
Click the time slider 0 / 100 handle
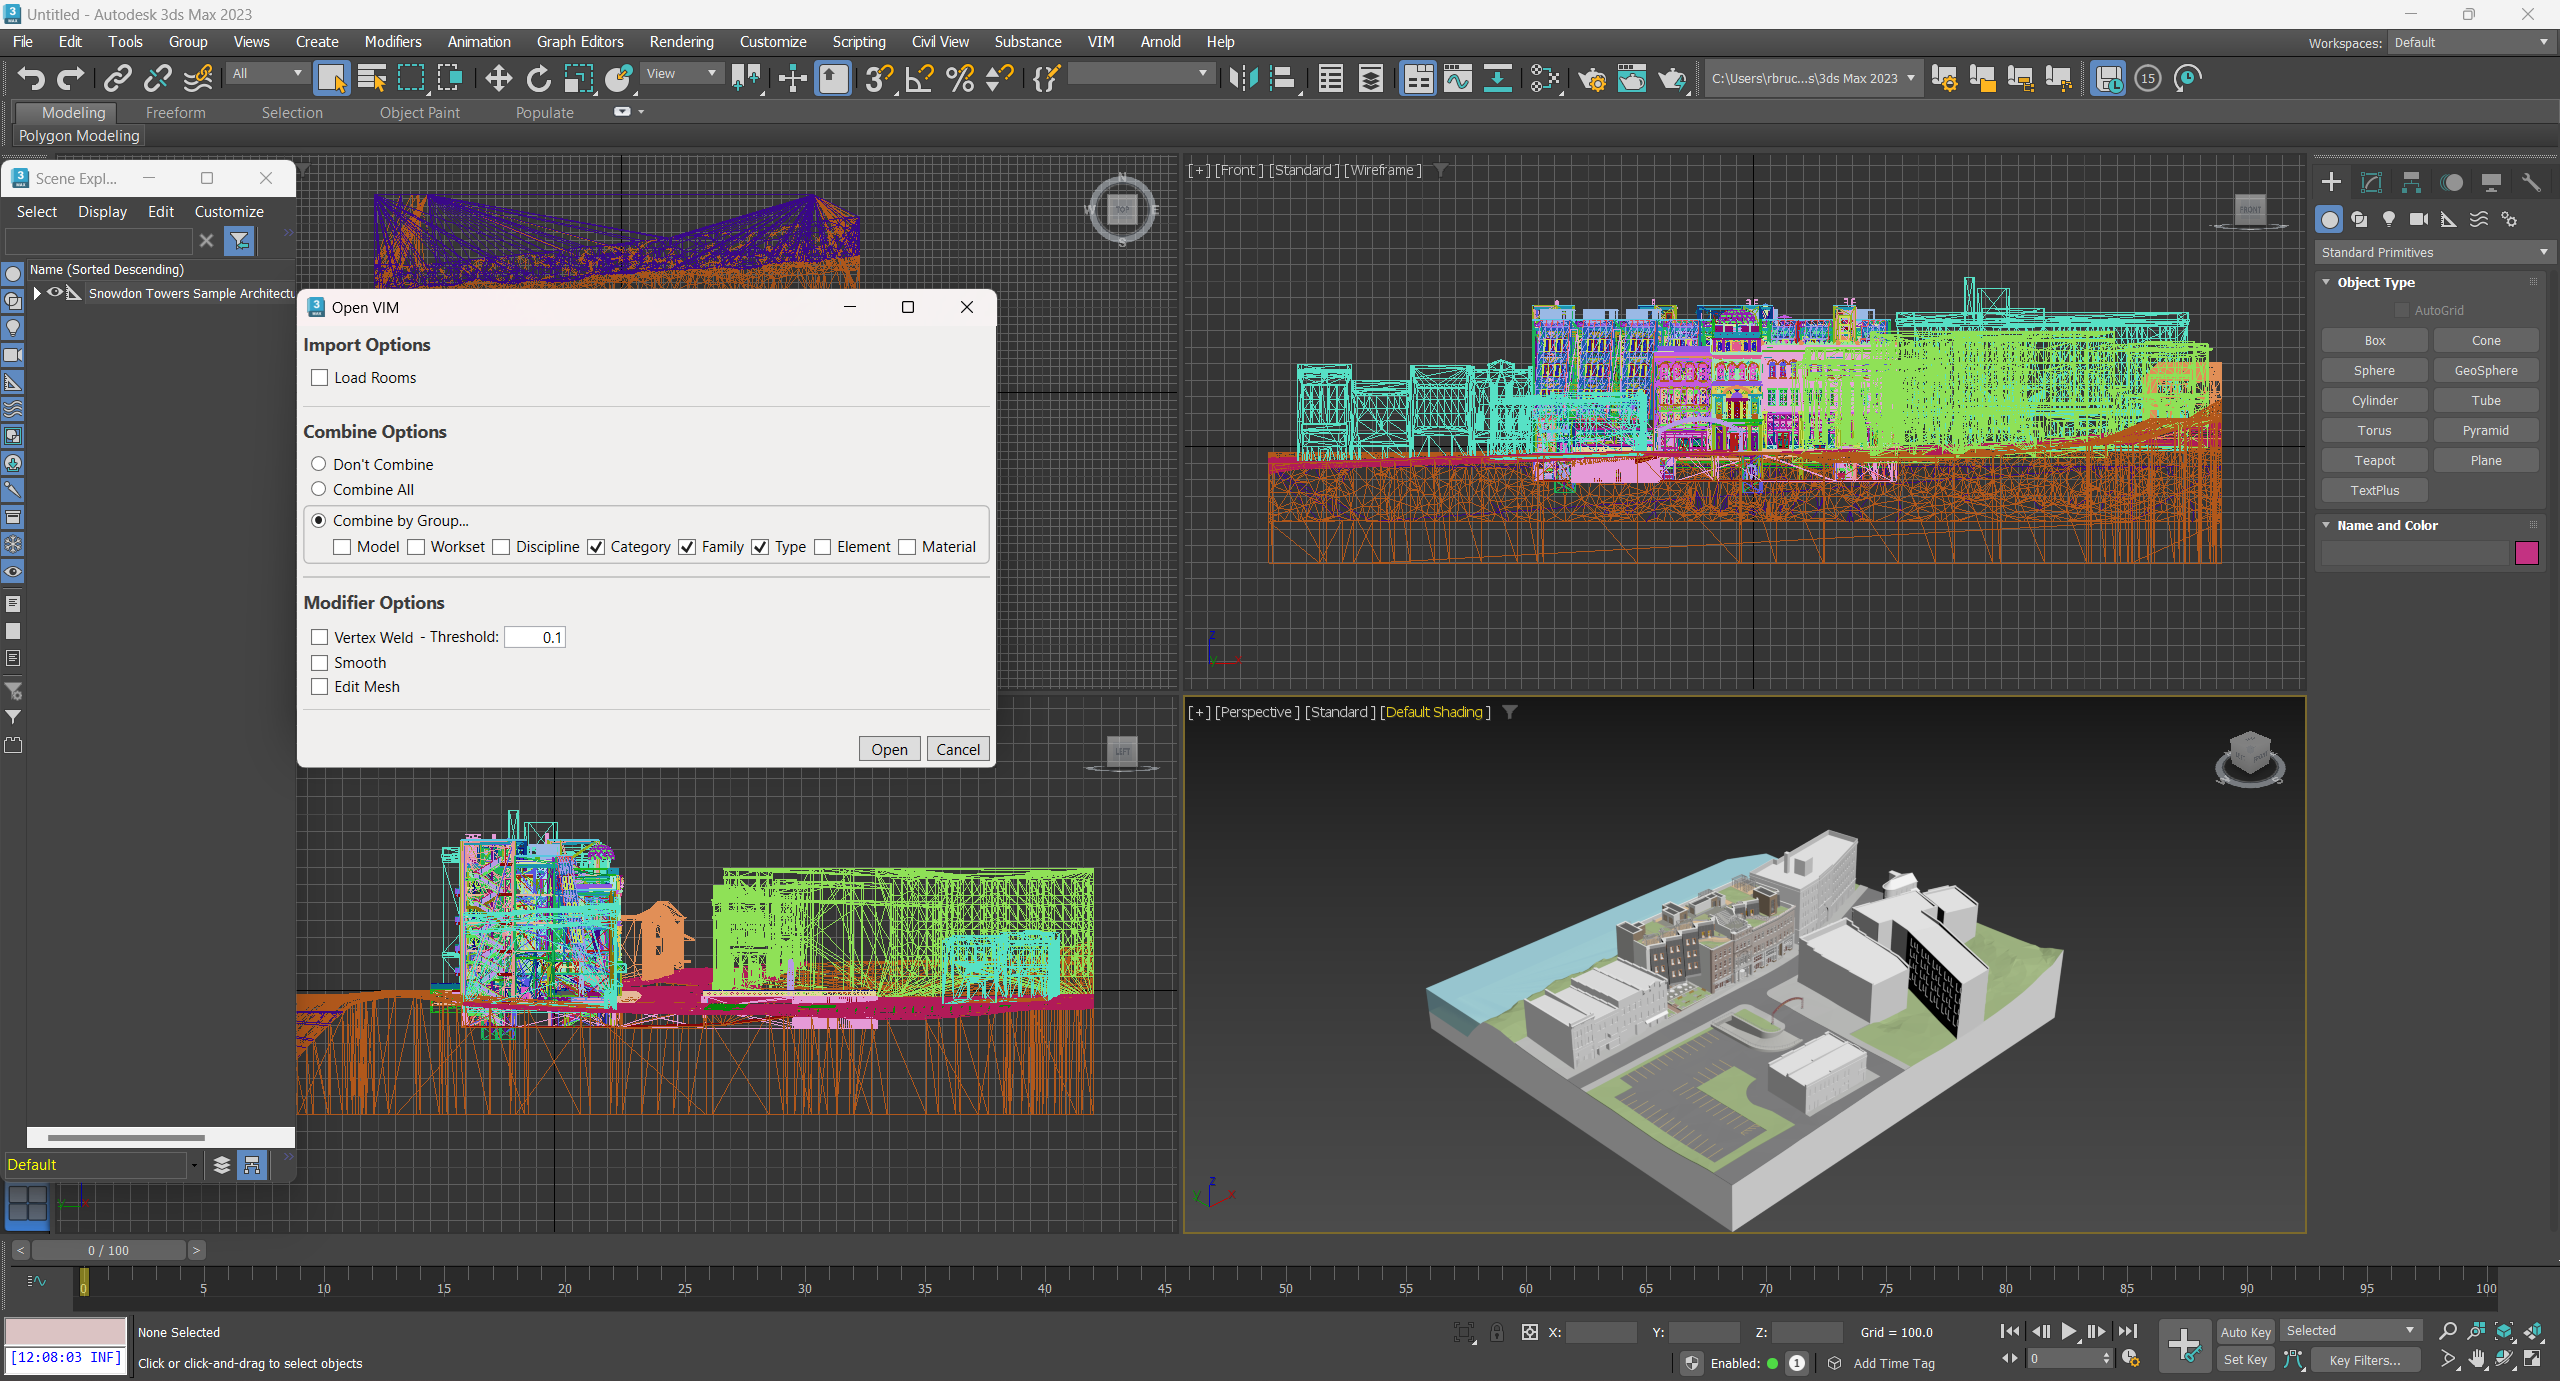point(108,1250)
